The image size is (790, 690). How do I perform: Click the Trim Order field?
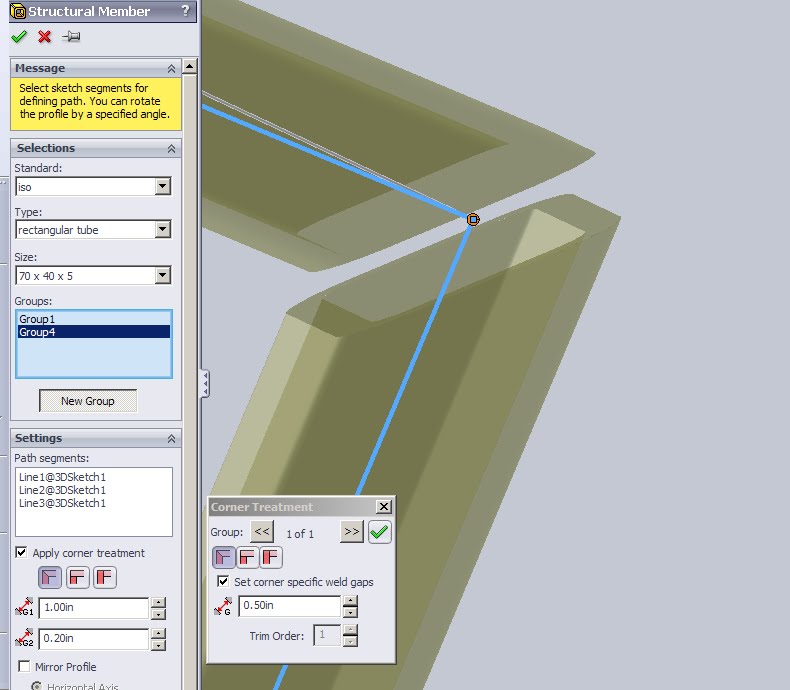327,635
